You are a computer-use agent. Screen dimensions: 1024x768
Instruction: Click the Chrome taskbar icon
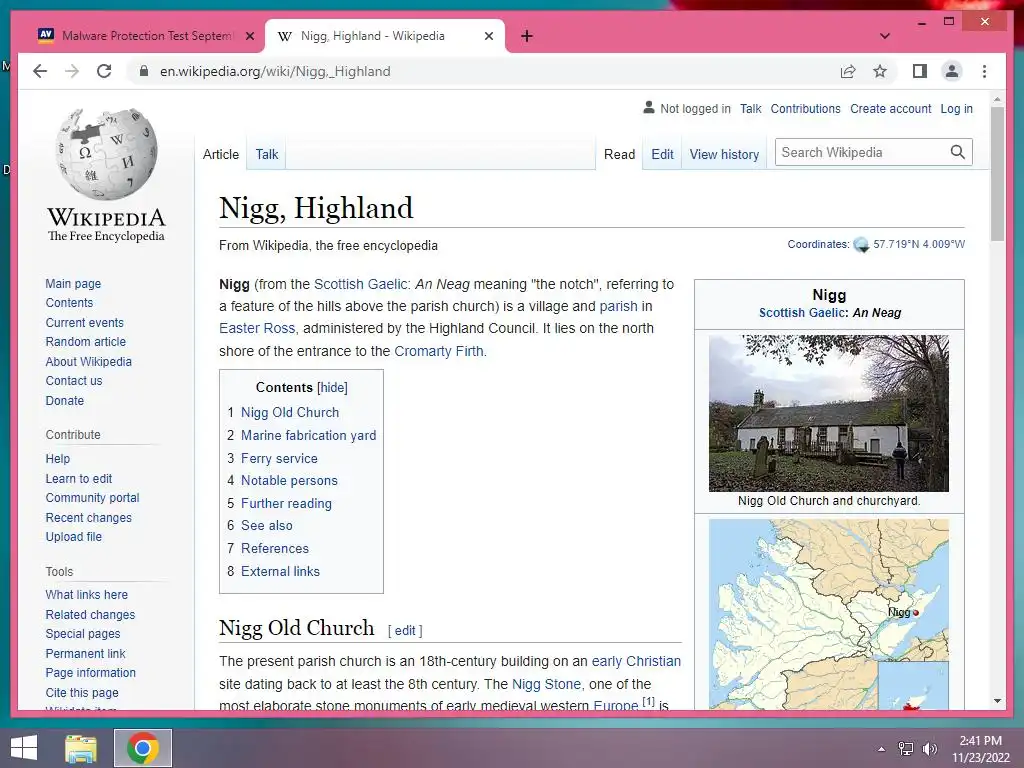pos(143,748)
